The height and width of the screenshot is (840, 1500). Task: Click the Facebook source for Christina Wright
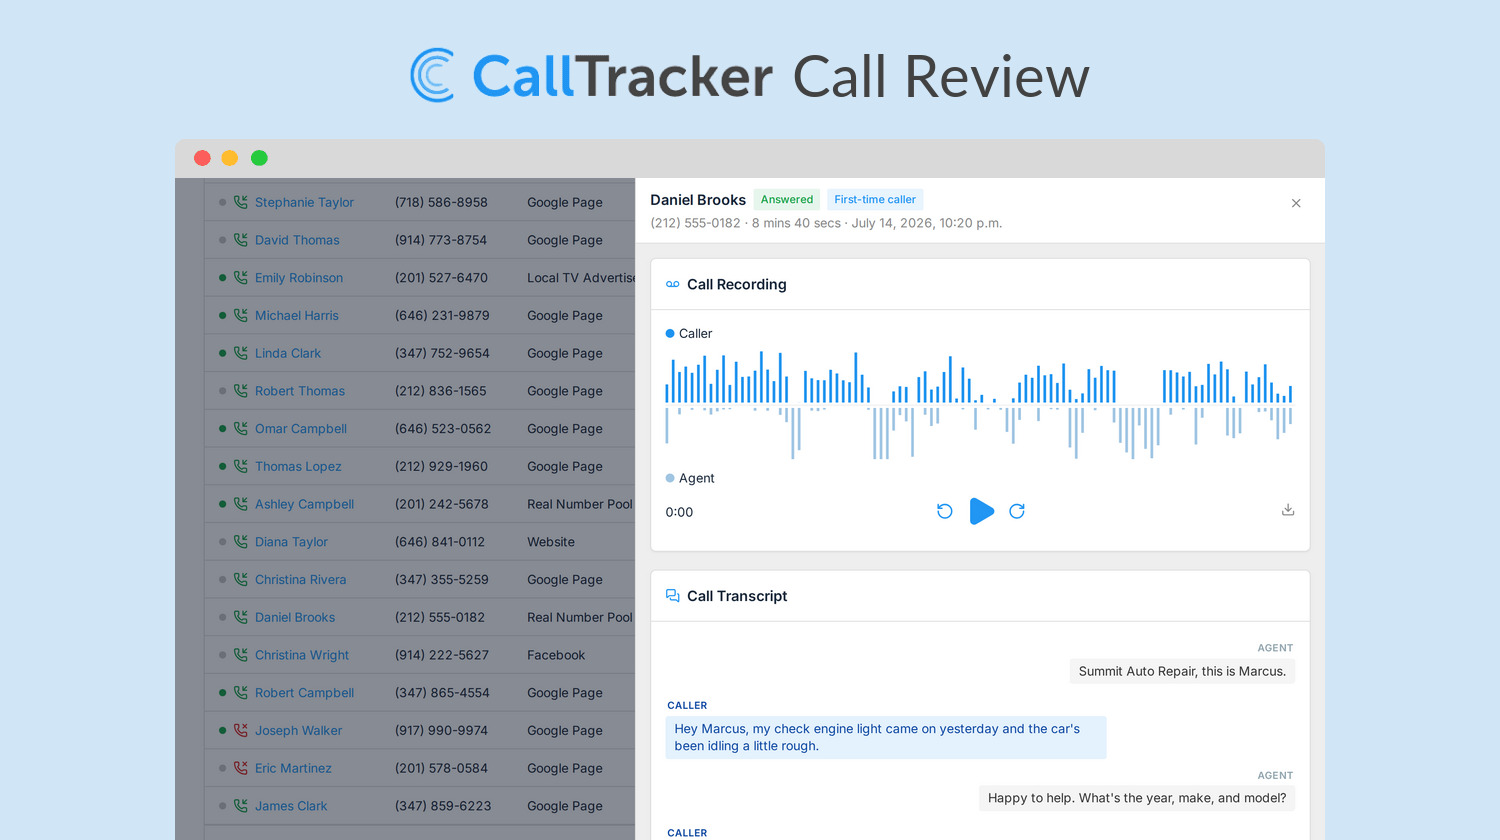tap(556, 655)
